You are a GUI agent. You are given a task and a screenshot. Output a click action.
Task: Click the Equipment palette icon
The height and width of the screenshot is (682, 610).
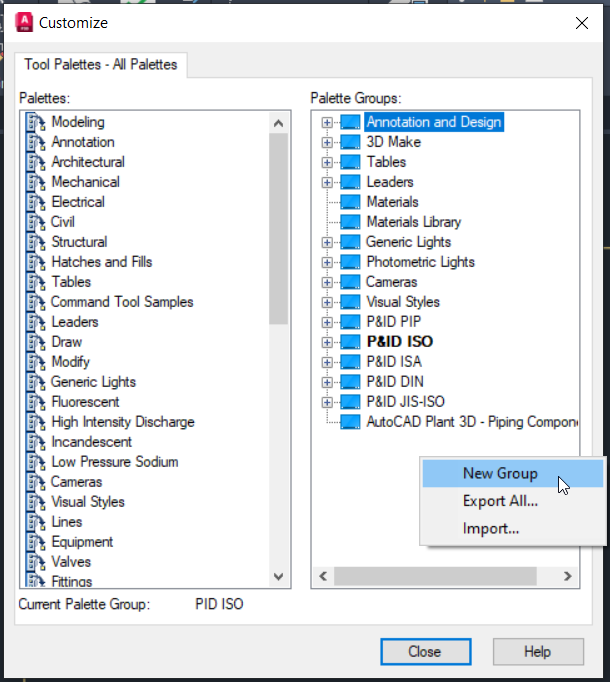(36, 542)
